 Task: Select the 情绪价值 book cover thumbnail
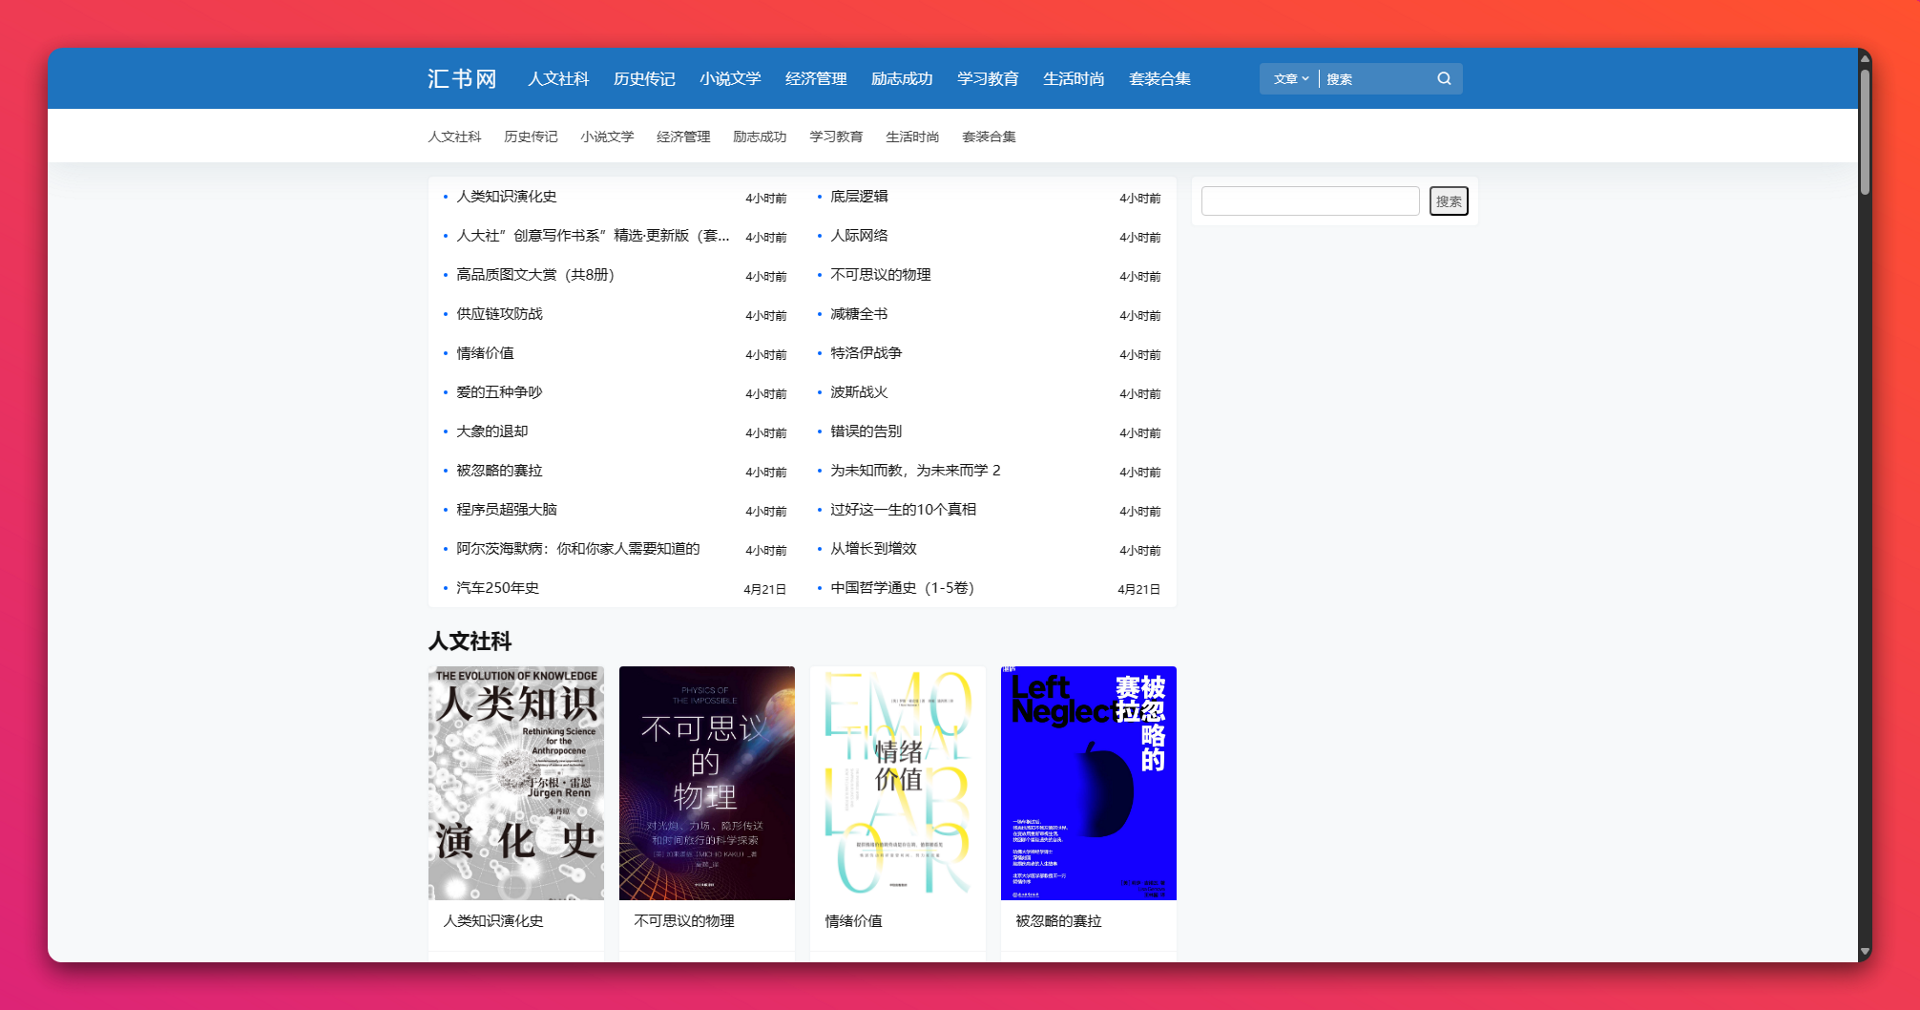(x=897, y=783)
